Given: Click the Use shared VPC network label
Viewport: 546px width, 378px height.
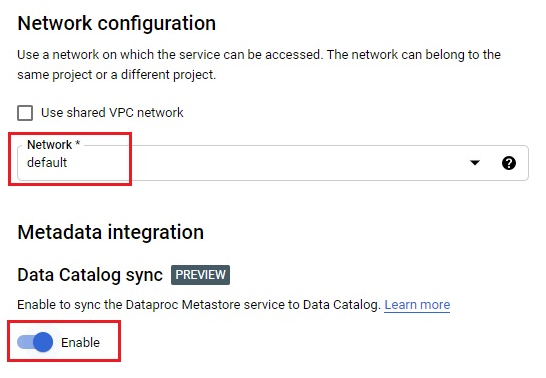Looking at the screenshot, I should [x=112, y=113].
